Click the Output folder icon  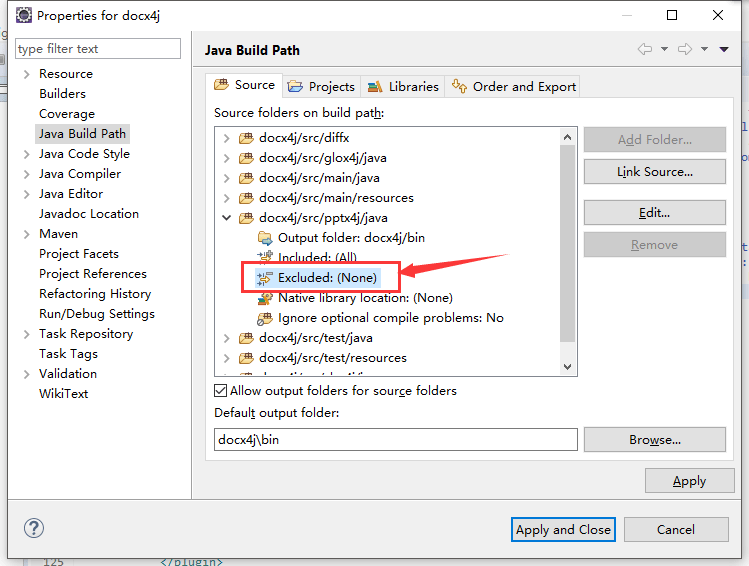[265, 238]
